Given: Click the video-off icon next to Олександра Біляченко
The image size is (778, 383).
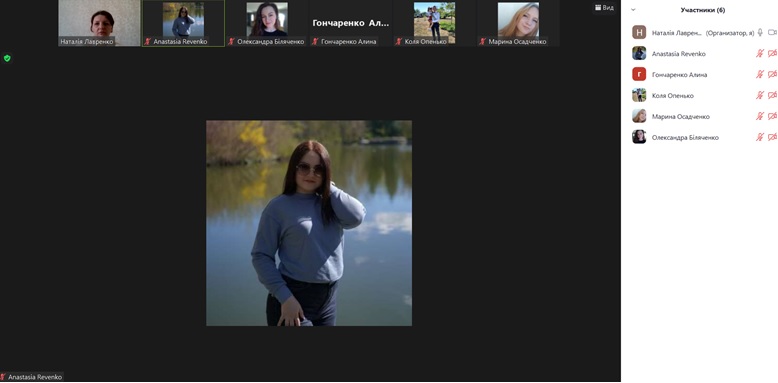Looking at the screenshot, I should 772,137.
